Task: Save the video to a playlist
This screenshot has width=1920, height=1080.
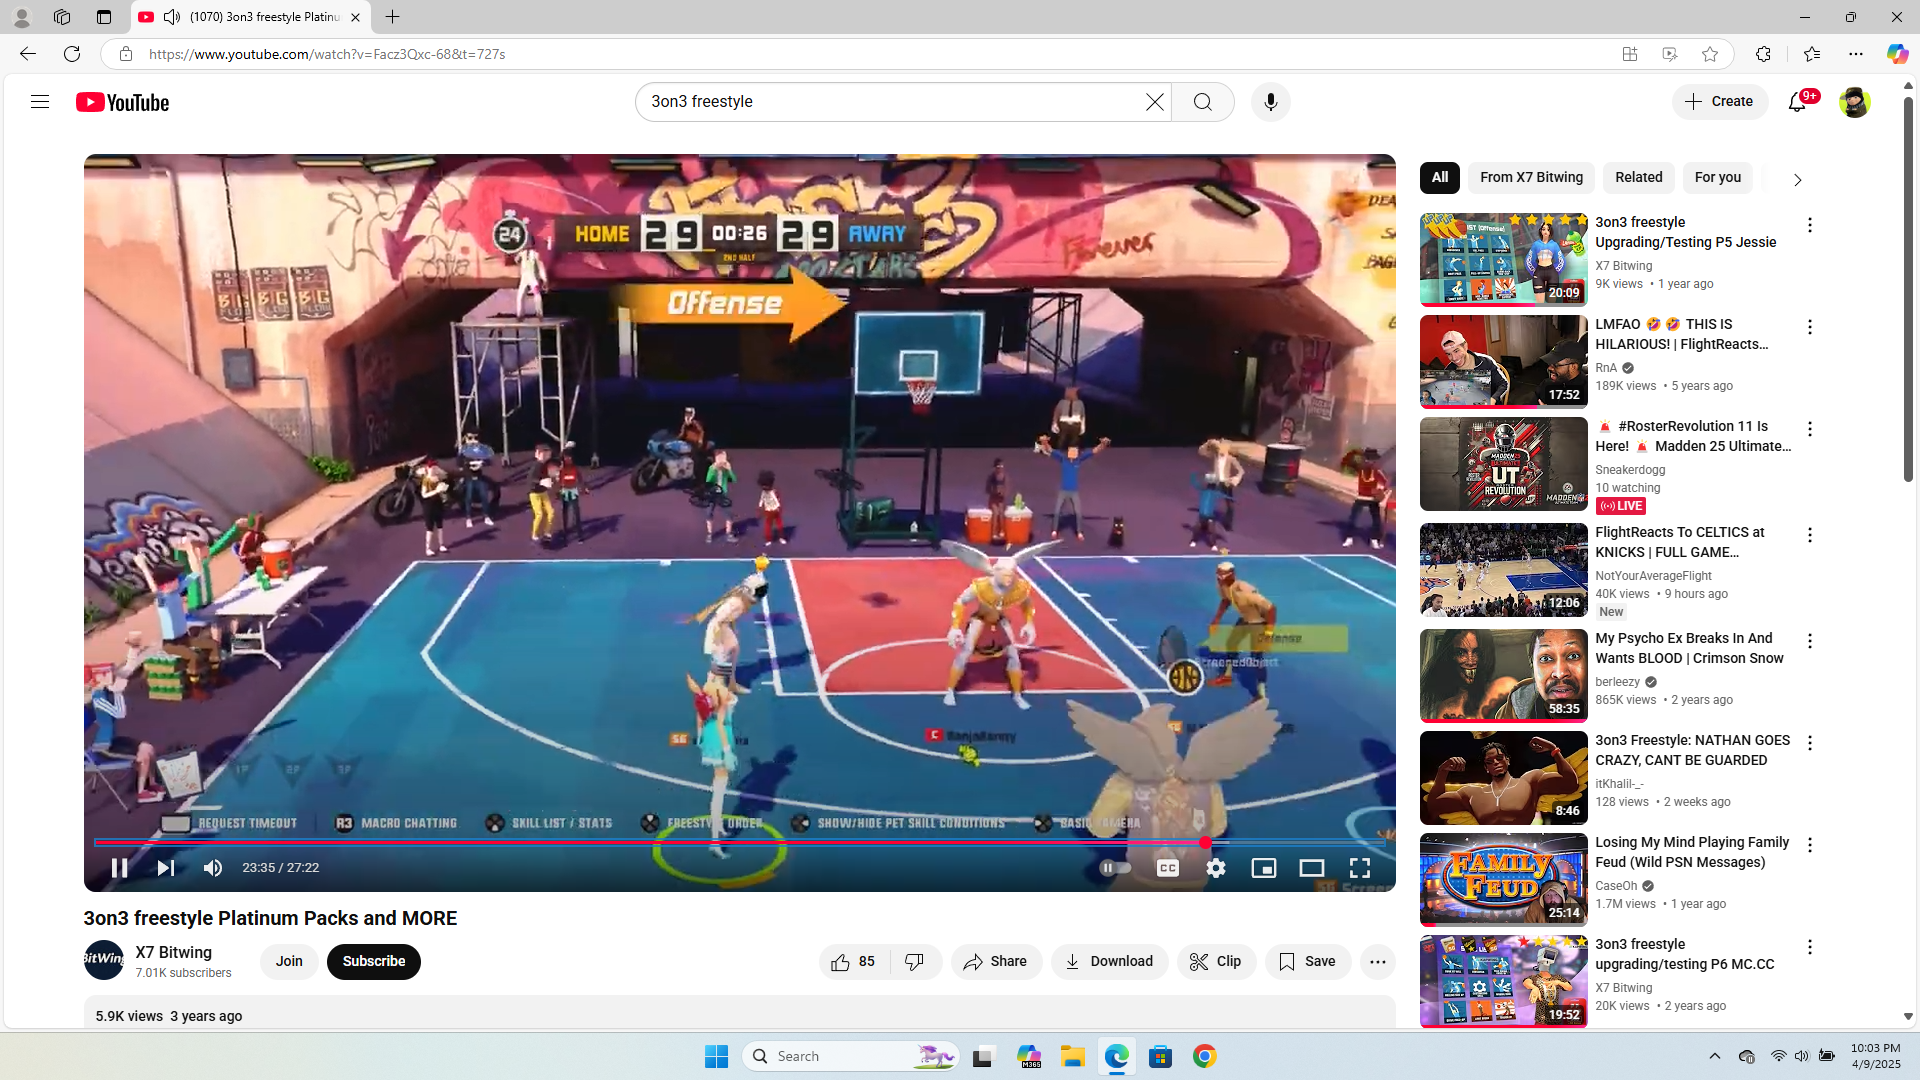Action: (x=1308, y=962)
